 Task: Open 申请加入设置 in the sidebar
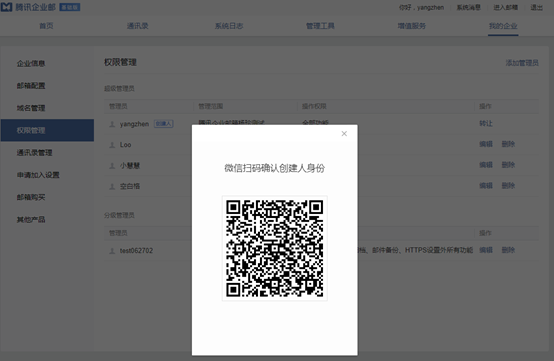coord(38,175)
